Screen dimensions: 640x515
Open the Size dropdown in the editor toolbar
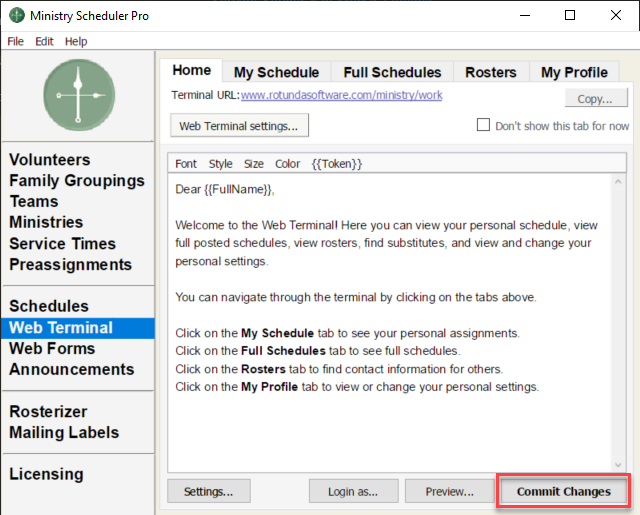253,164
